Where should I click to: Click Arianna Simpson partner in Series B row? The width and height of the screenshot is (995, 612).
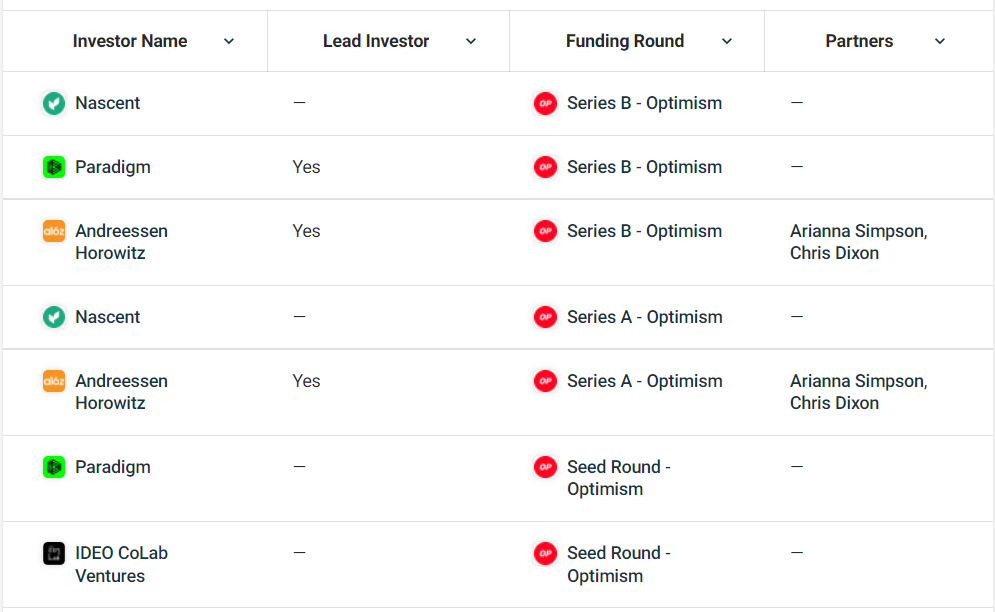pyautogui.click(x=858, y=231)
